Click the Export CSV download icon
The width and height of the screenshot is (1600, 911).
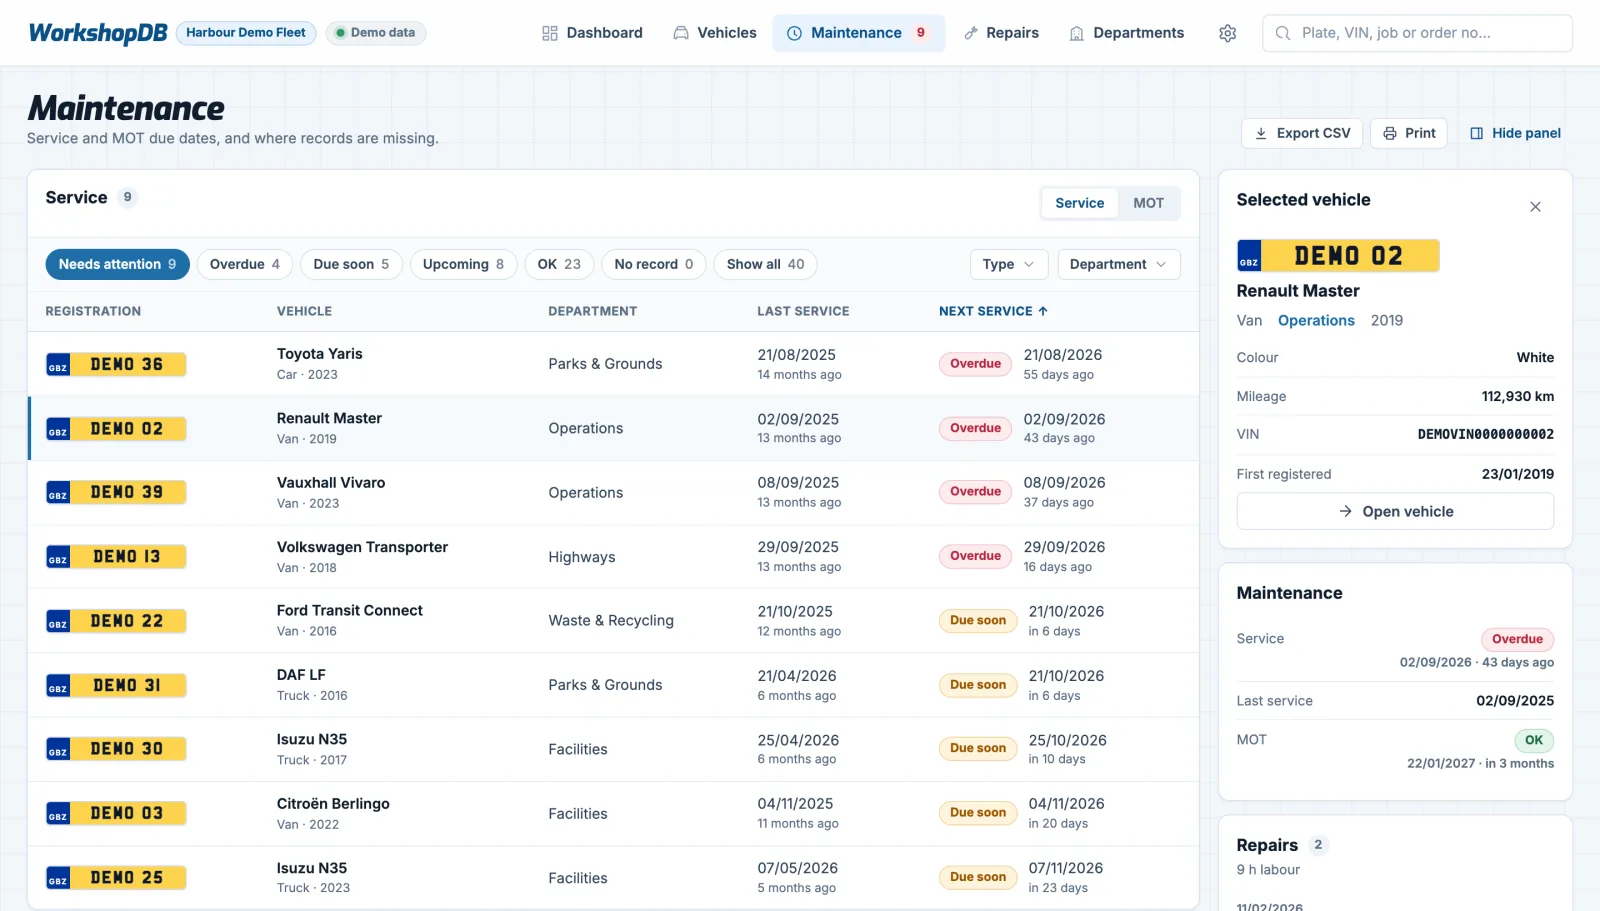[x=1261, y=133]
